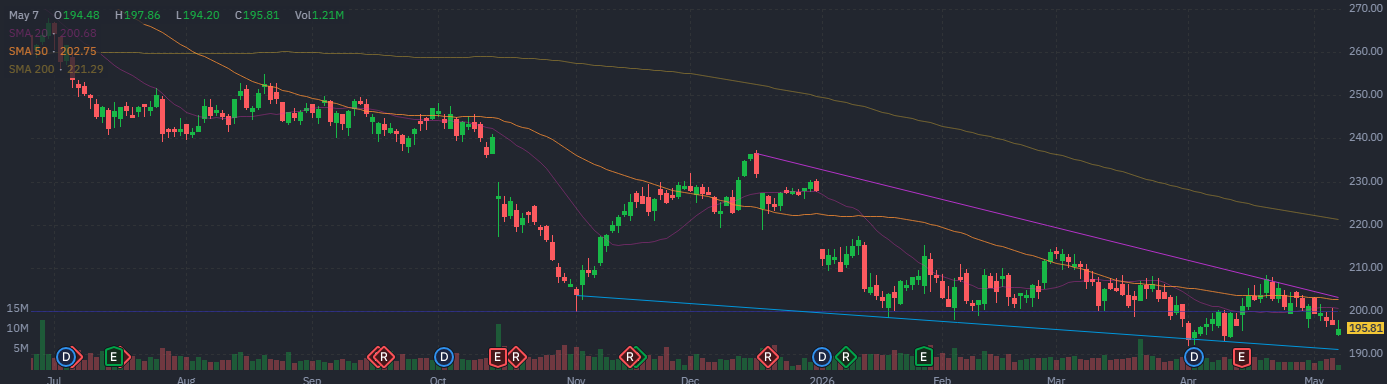Open the D dividend marker at October
The image size is (1387, 384).
444,356
